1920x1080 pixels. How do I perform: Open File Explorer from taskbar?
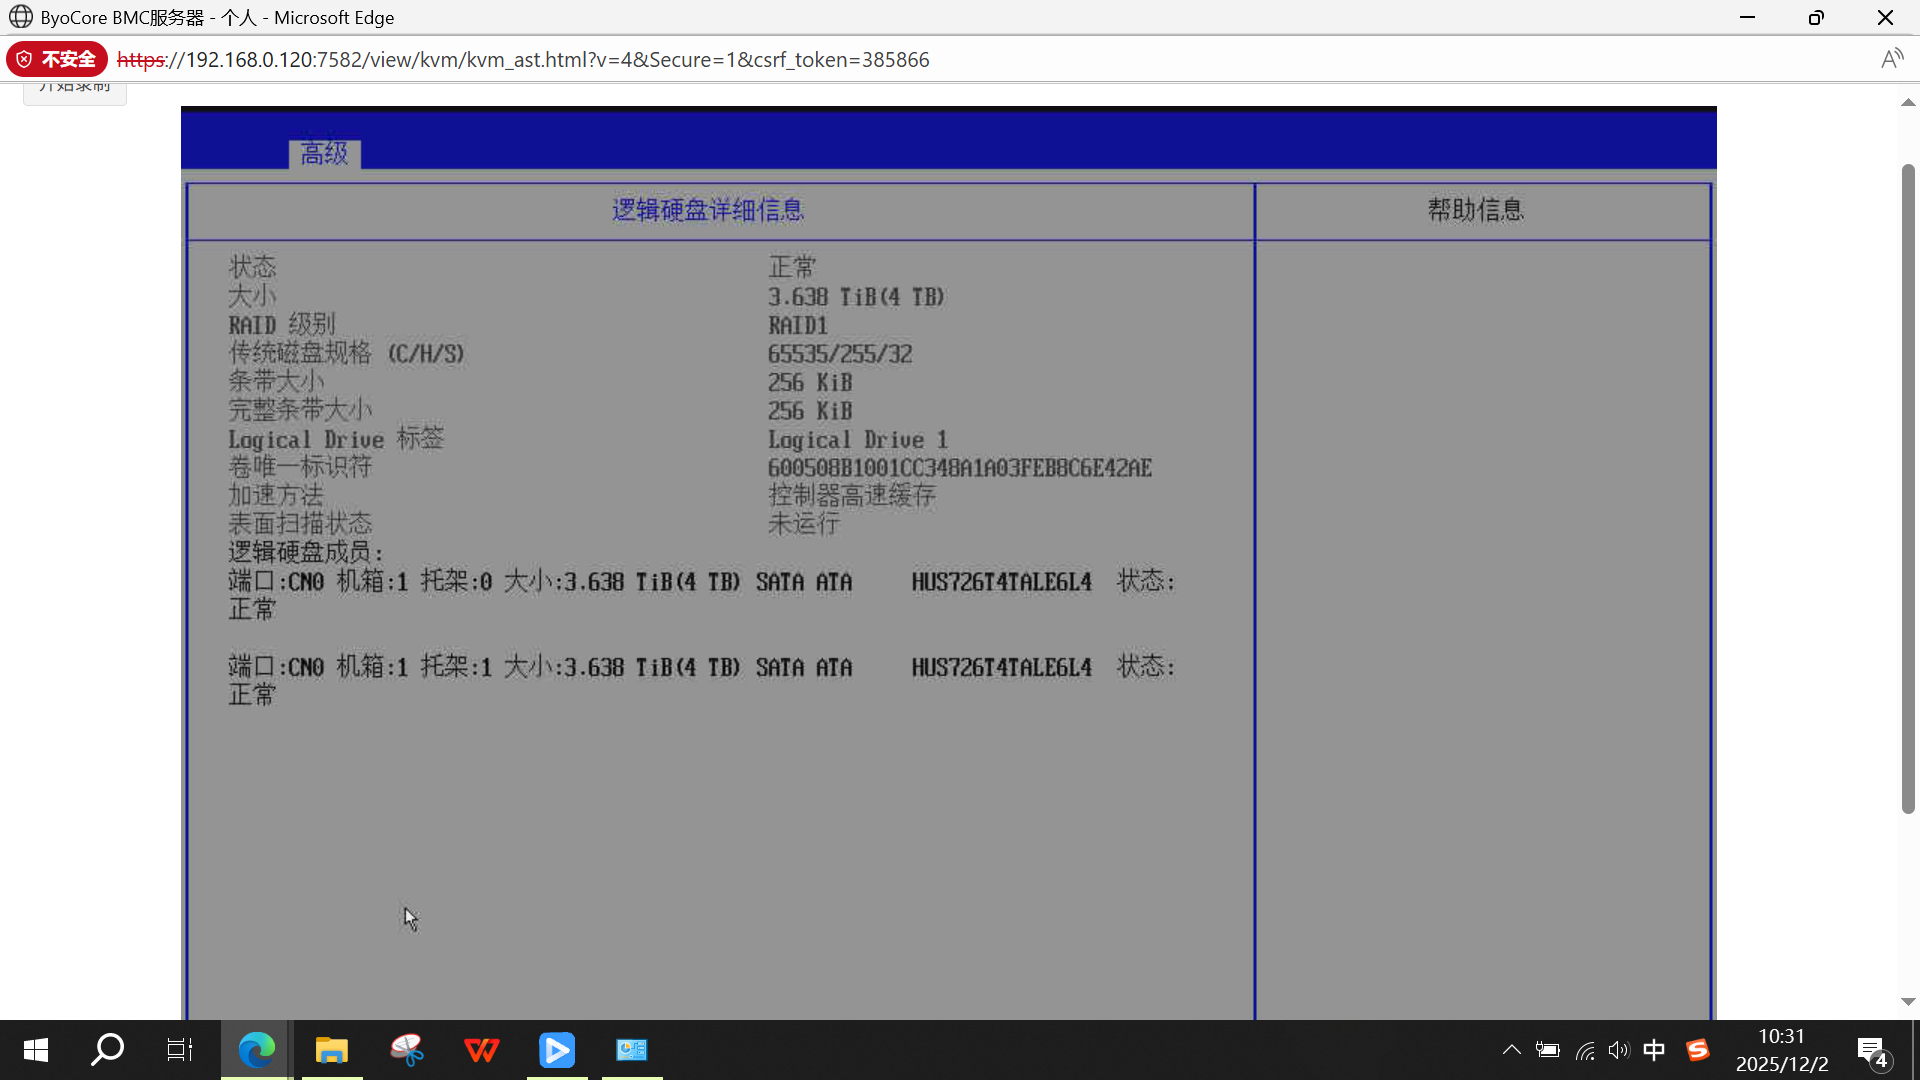[x=331, y=1049]
